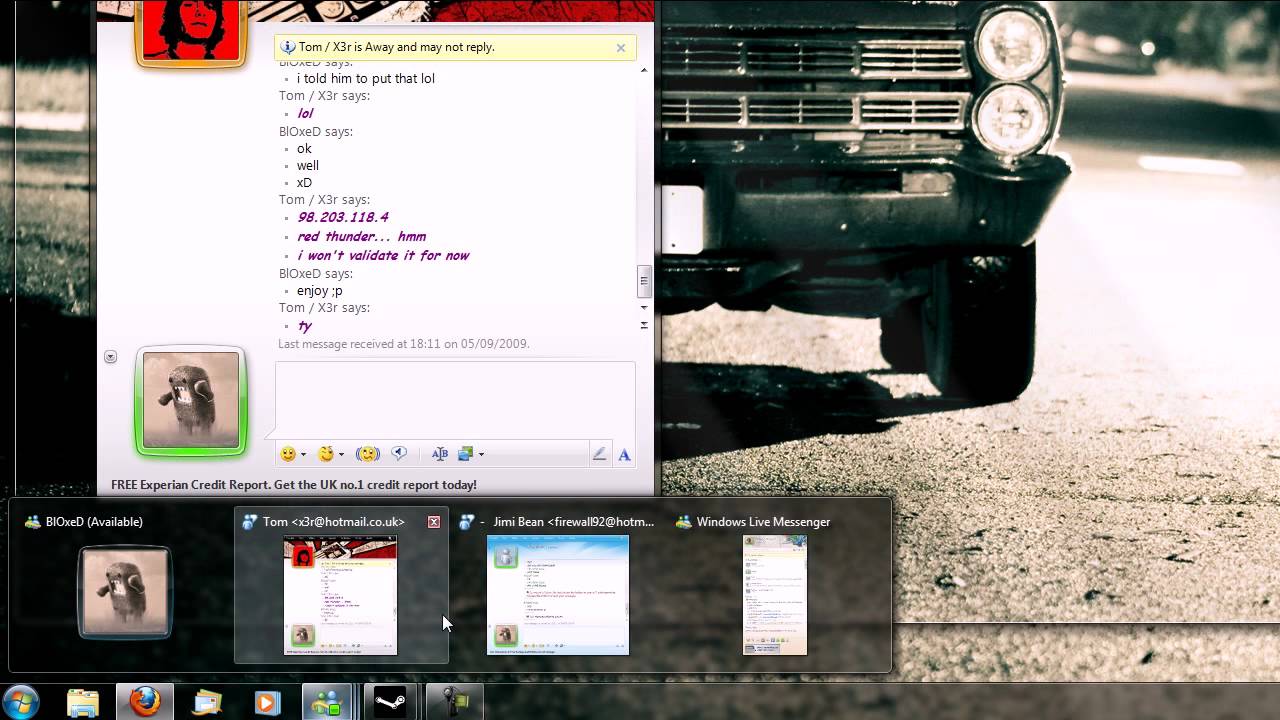Close the Tom conversation preview with the red X
This screenshot has height=720, width=1280.
[x=434, y=522]
